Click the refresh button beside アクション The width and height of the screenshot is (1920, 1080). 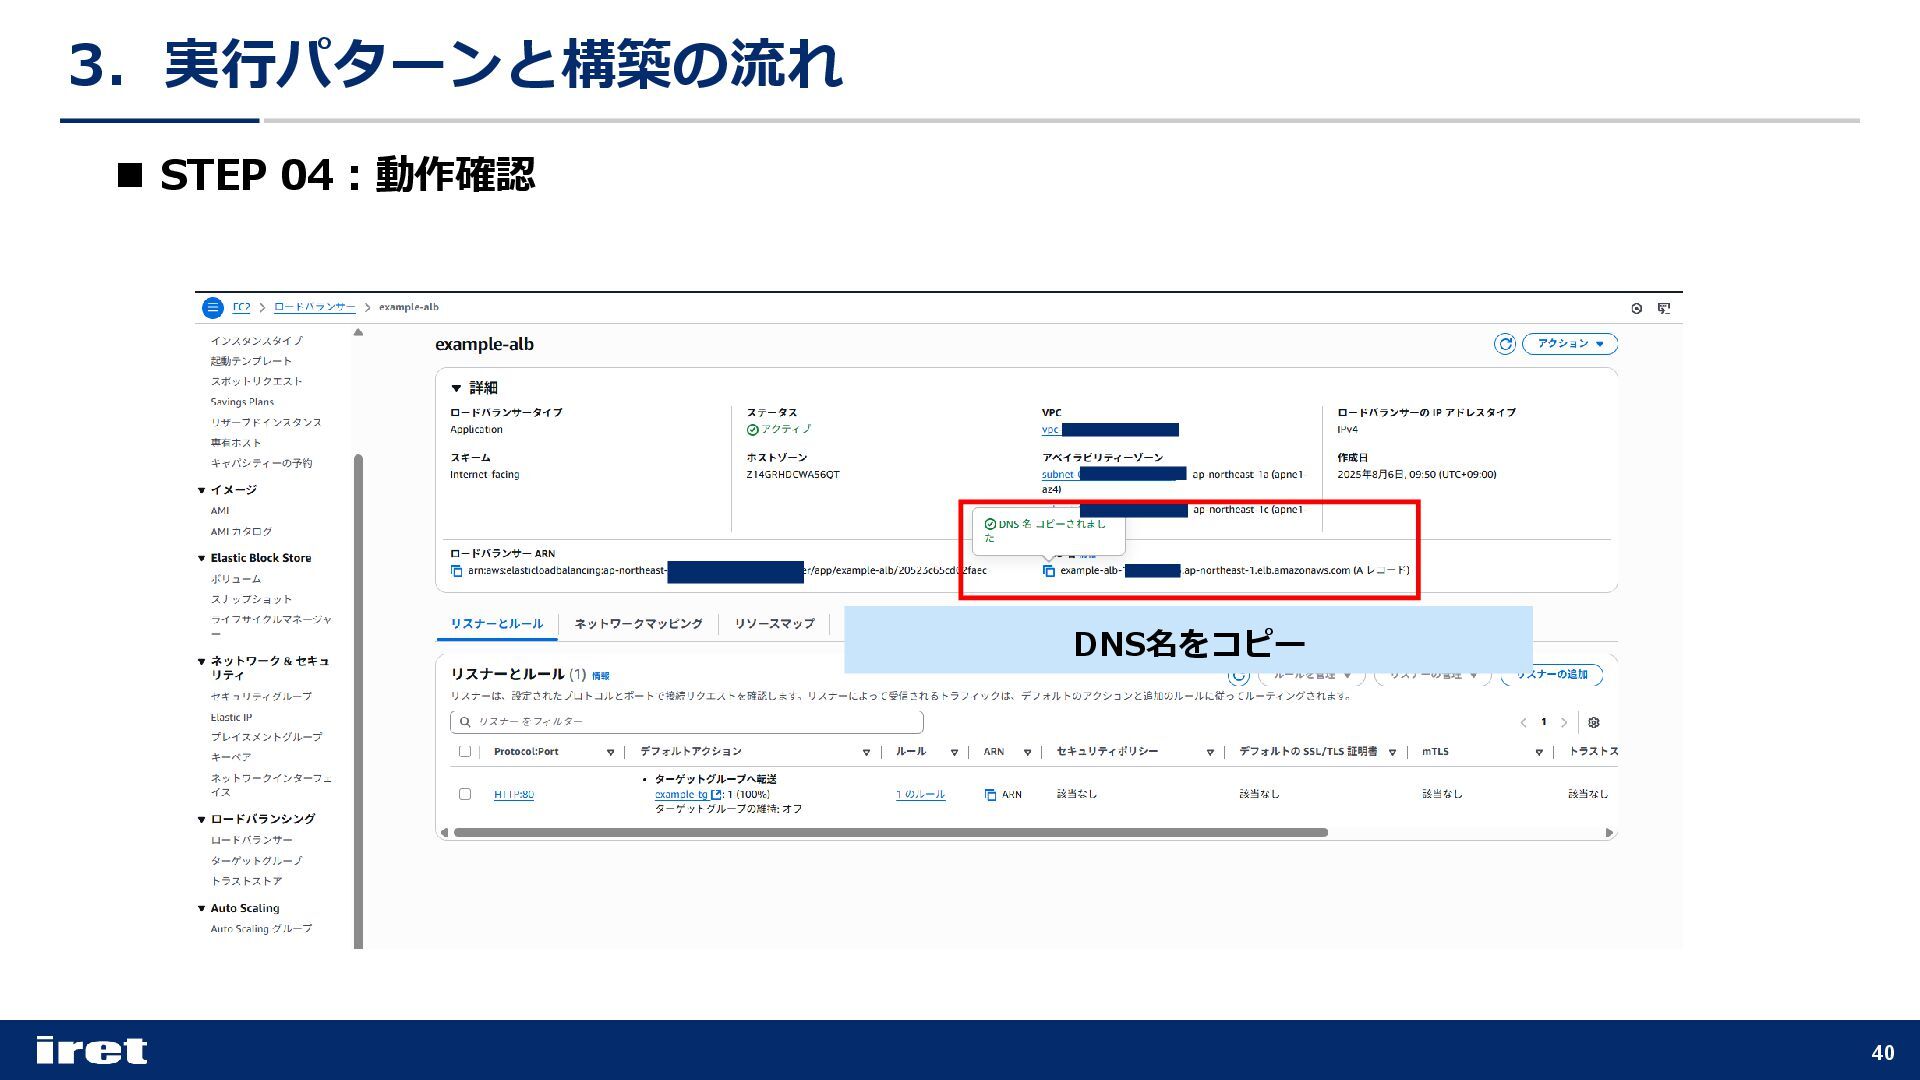1505,344
